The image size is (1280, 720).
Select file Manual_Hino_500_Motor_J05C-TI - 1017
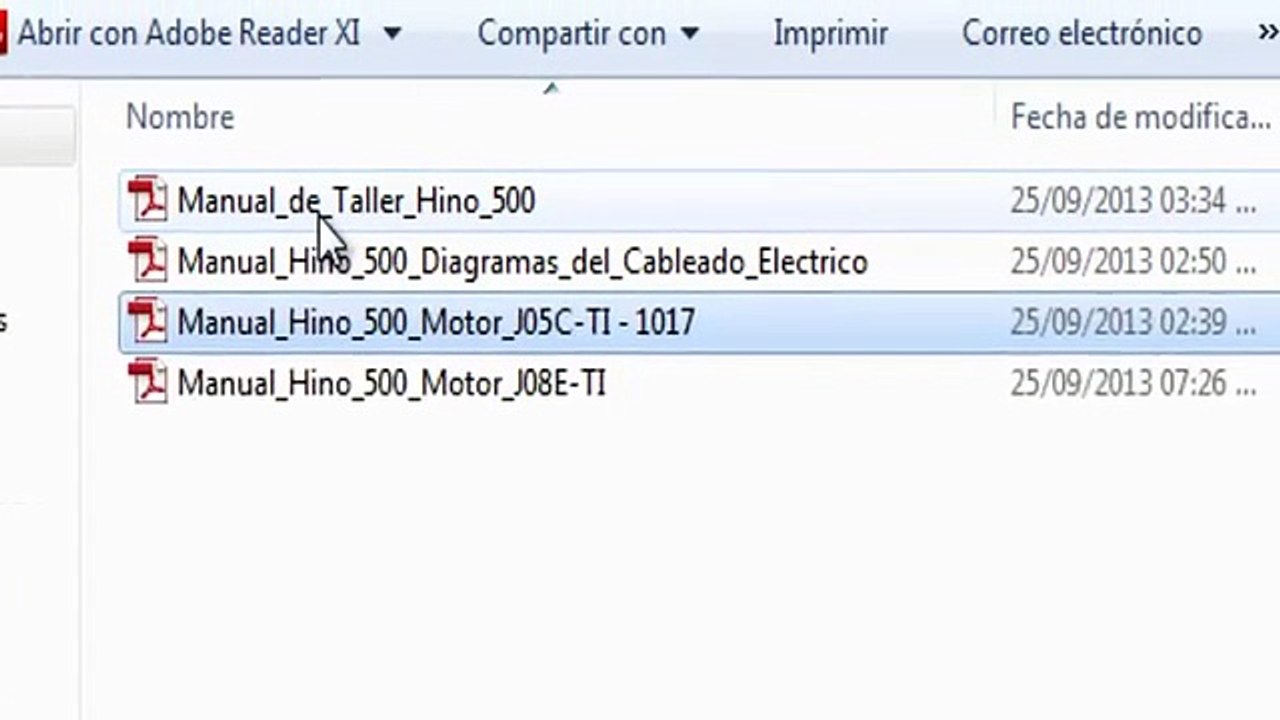436,322
